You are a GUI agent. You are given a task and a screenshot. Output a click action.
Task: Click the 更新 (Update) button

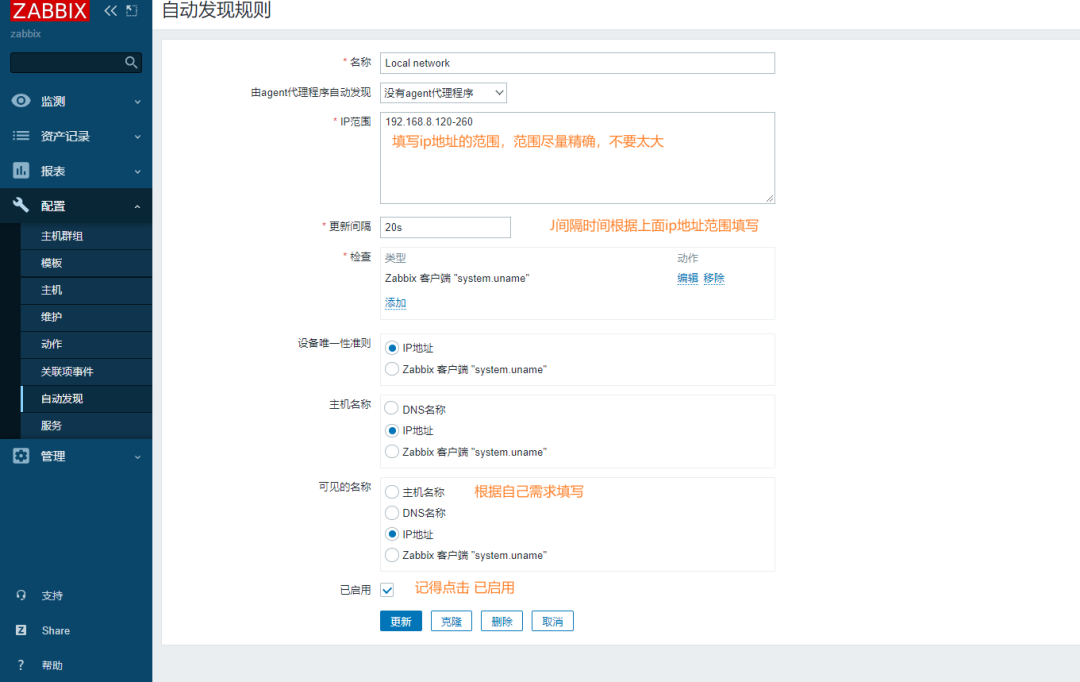pos(400,620)
